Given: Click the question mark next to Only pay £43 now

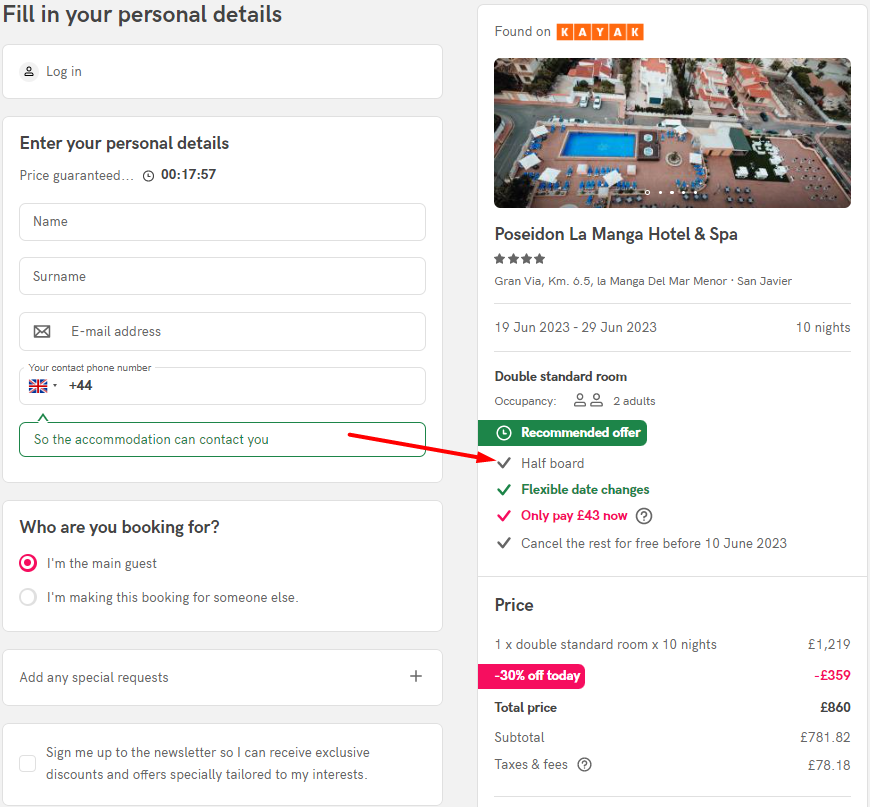Looking at the screenshot, I should coord(644,516).
